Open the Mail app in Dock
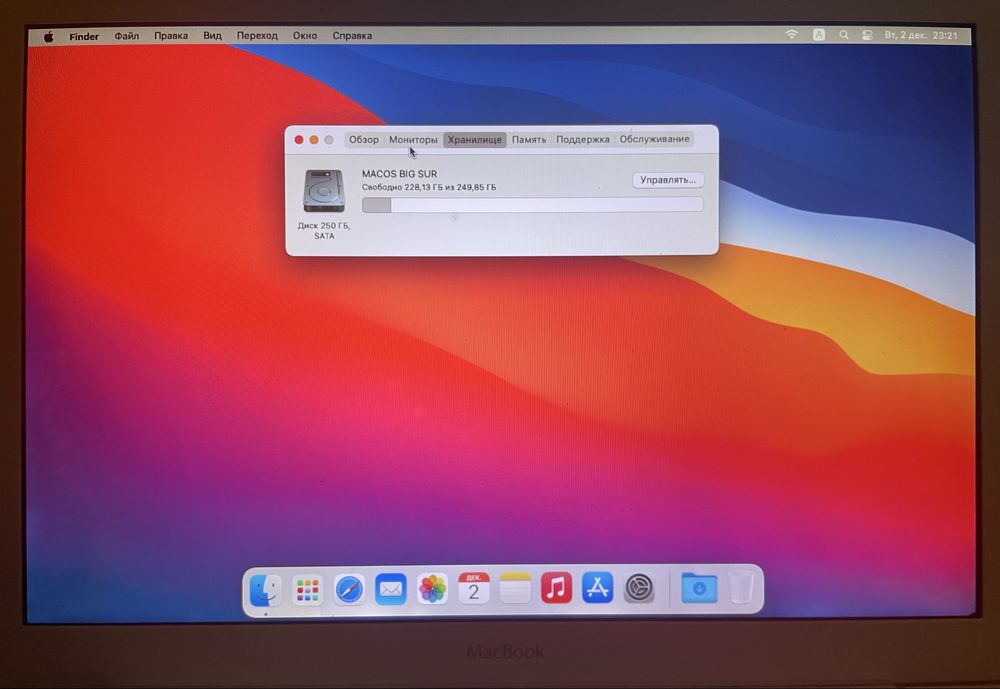 click(391, 588)
